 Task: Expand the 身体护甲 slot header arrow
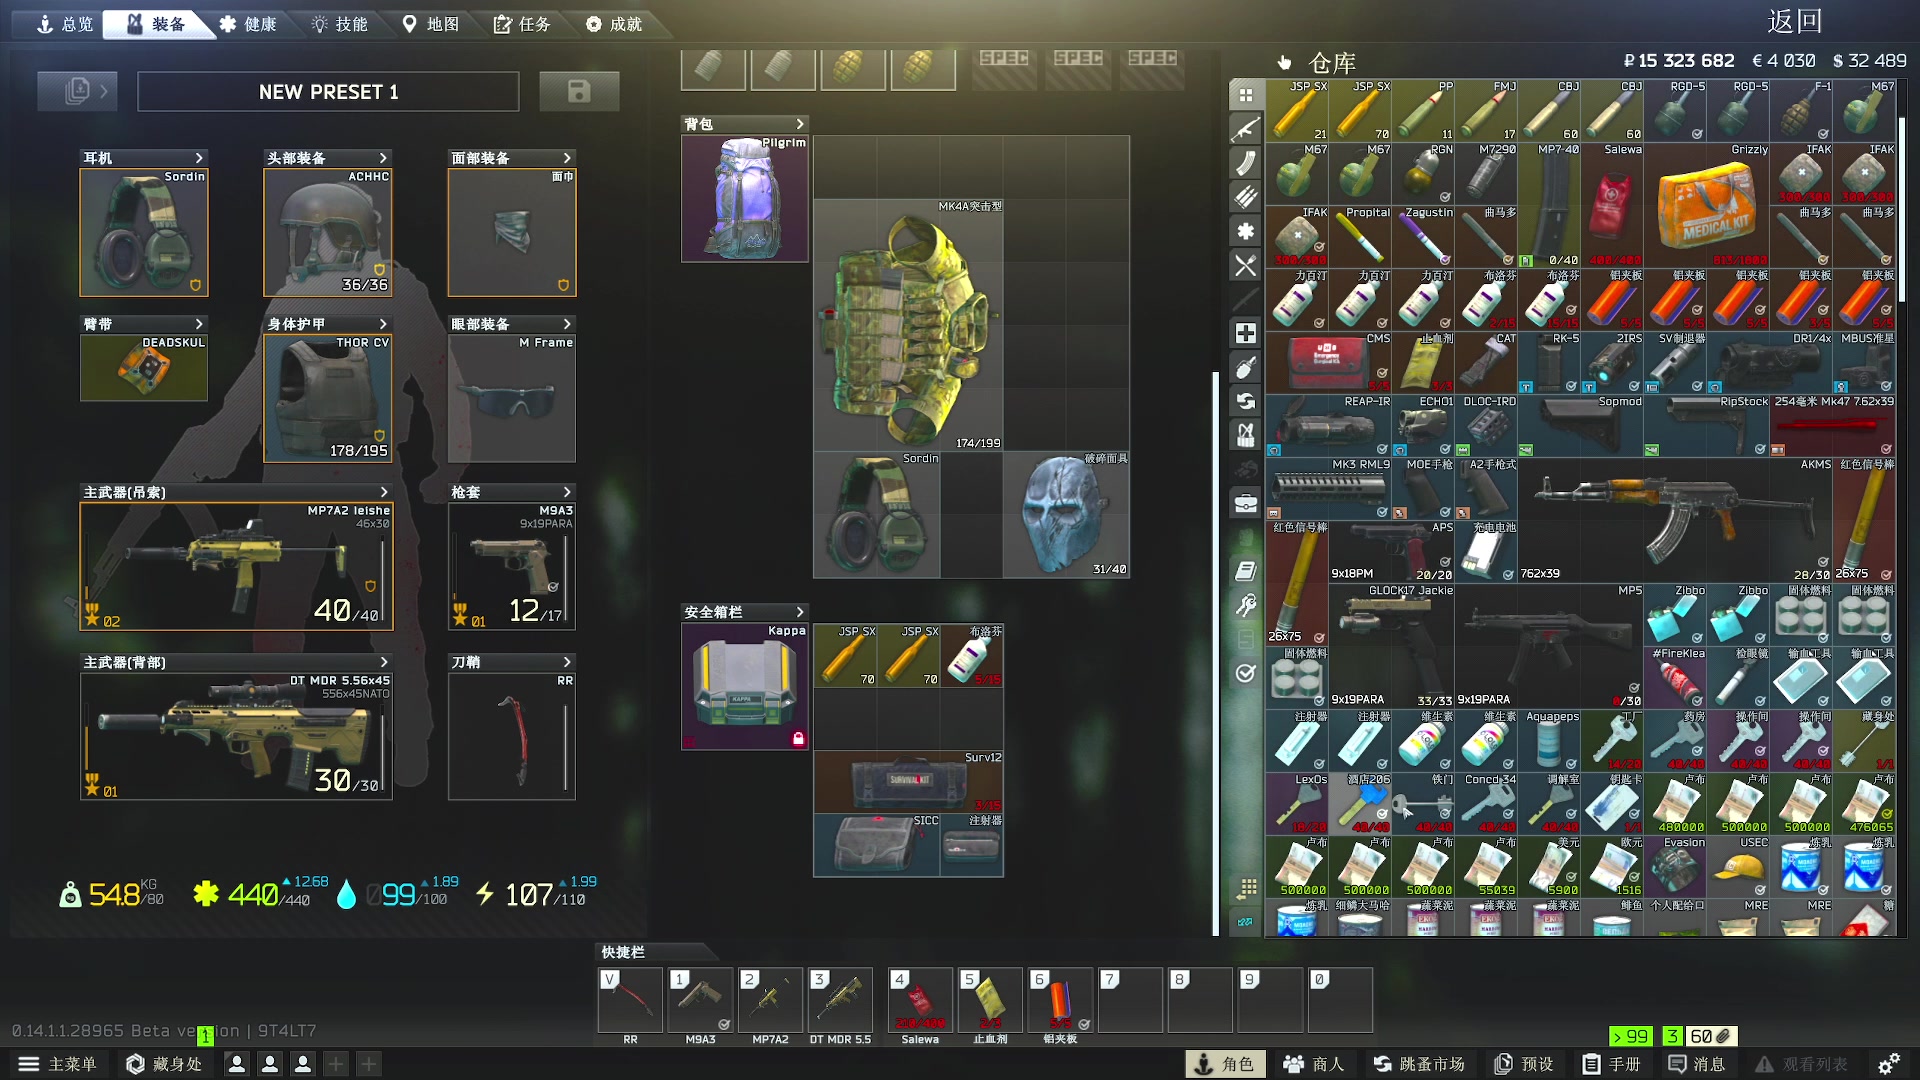click(383, 324)
